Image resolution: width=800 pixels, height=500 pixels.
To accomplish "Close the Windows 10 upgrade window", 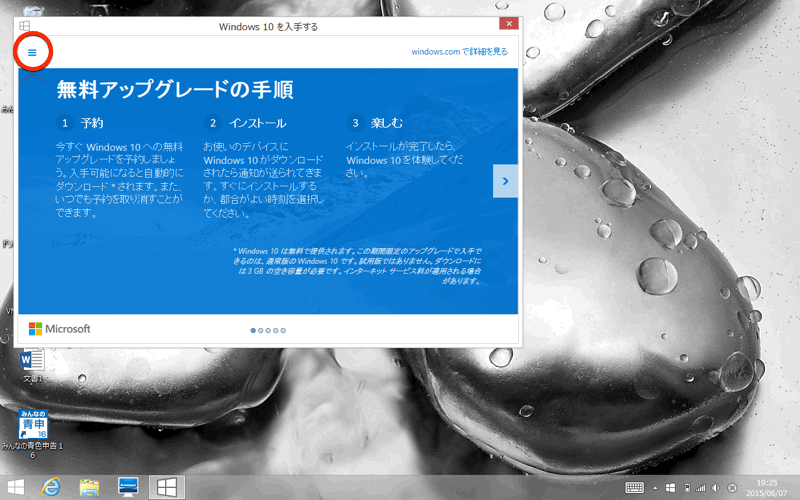I will pyautogui.click(x=509, y=24).
